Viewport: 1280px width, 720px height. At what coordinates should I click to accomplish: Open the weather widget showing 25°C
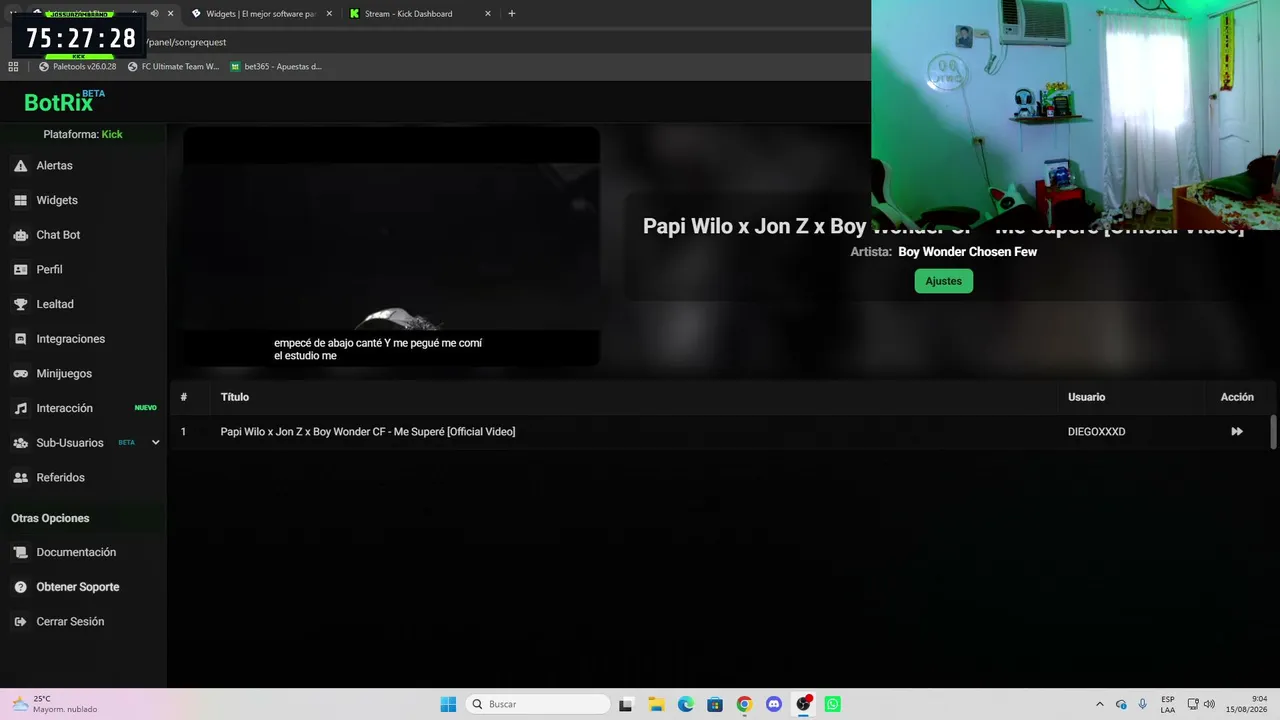coord(55,704)
